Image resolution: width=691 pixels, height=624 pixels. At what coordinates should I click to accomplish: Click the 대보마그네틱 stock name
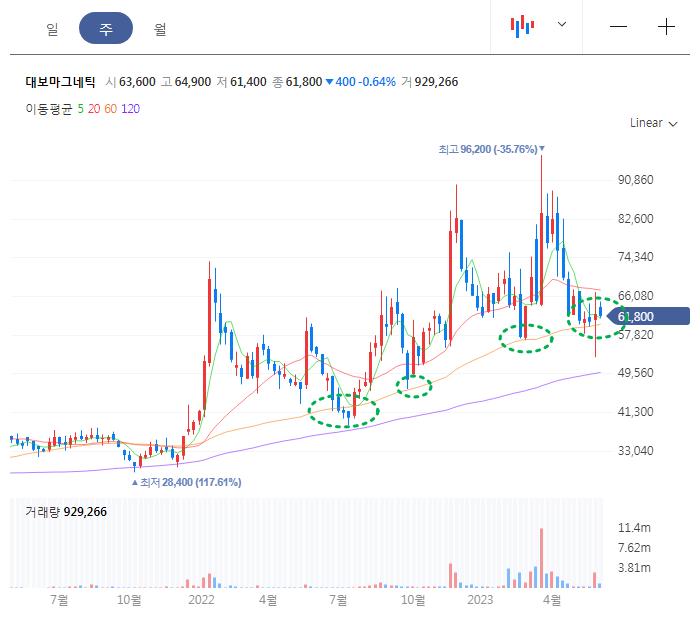click(x=60, y=82)
